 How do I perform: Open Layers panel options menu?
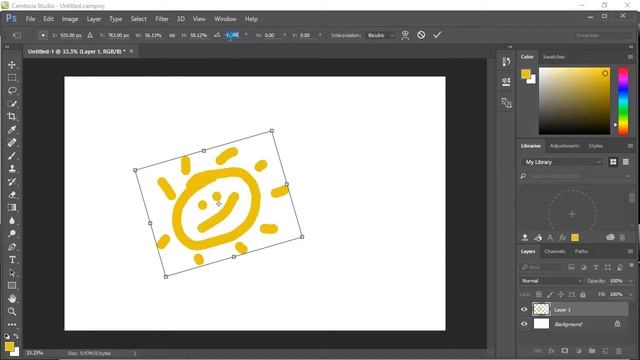[x=630, y=251]
